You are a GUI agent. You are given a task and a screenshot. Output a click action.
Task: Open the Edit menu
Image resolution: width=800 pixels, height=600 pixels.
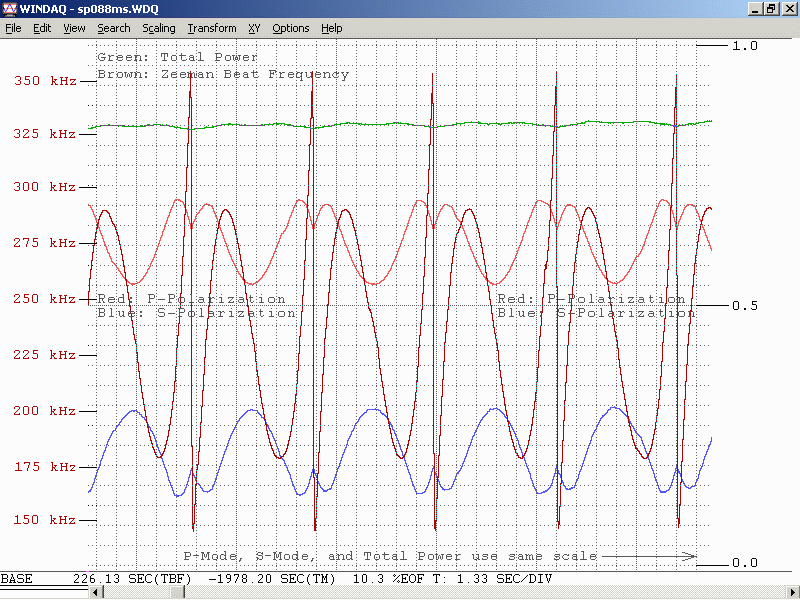tap(42, 28)
